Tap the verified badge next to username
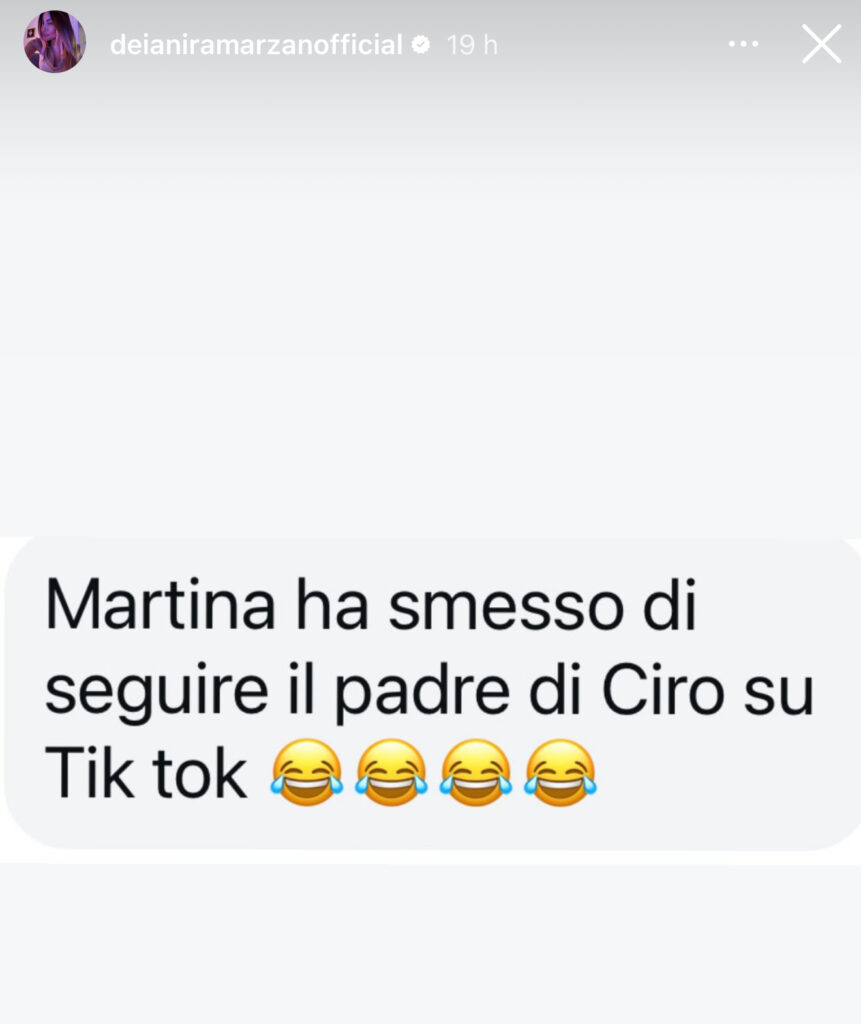The image size is (861, 1024). pyautogui.click(x=420, y=44)
